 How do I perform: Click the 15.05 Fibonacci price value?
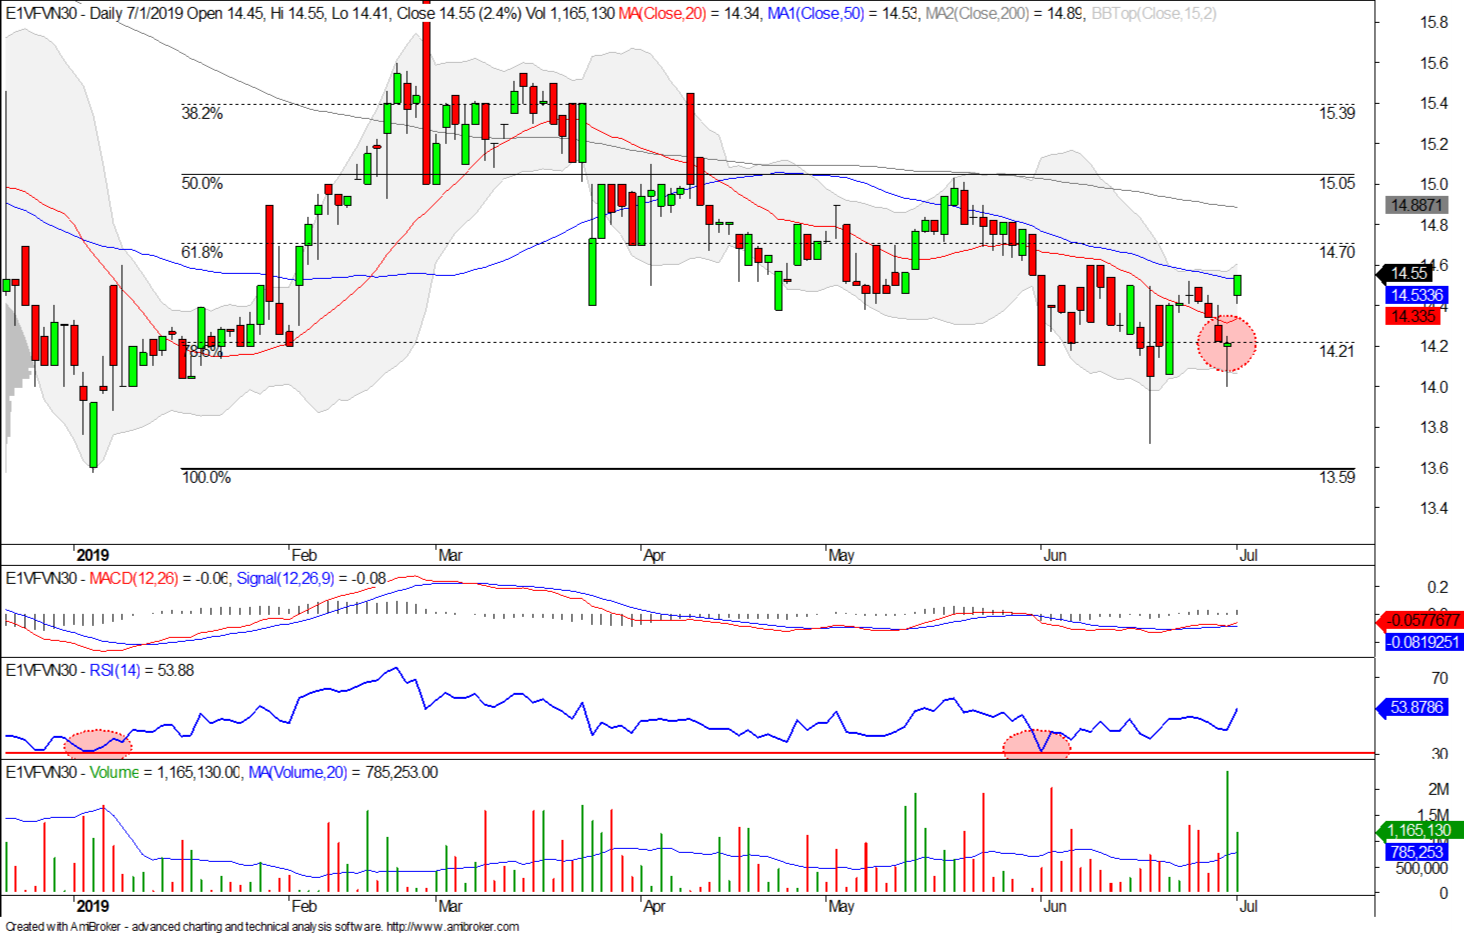pos(1336,184)
